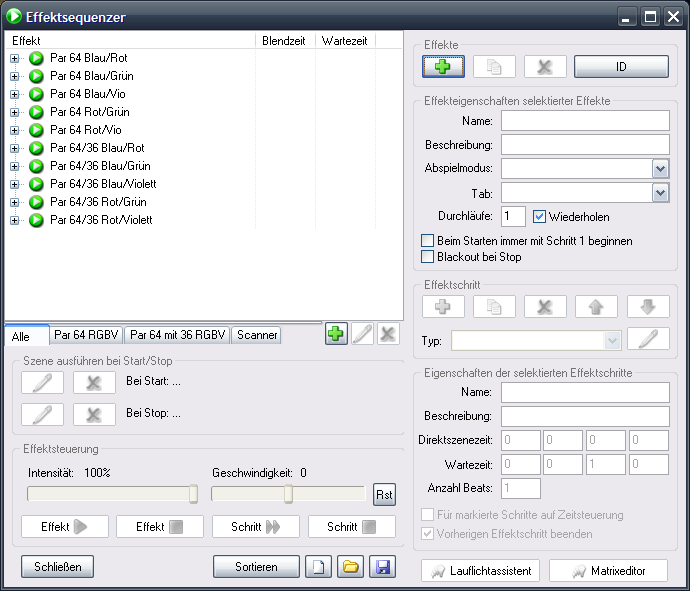The height and width of the screenshot is (591, 690).
Task: Play the Par 64 Blau/Grün effect icon
Action: (x=36, y=76)
